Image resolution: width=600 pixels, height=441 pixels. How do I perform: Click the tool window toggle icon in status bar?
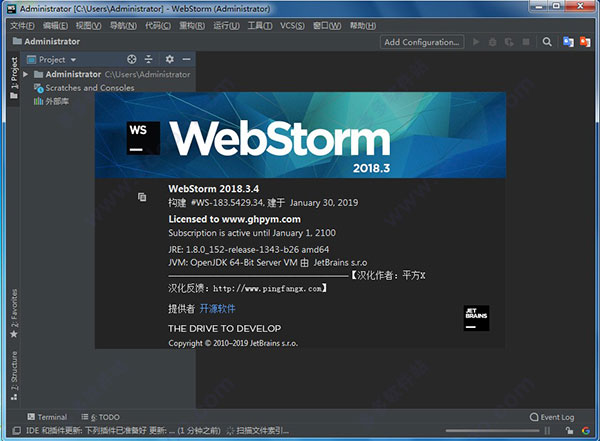tap(16, 431)
